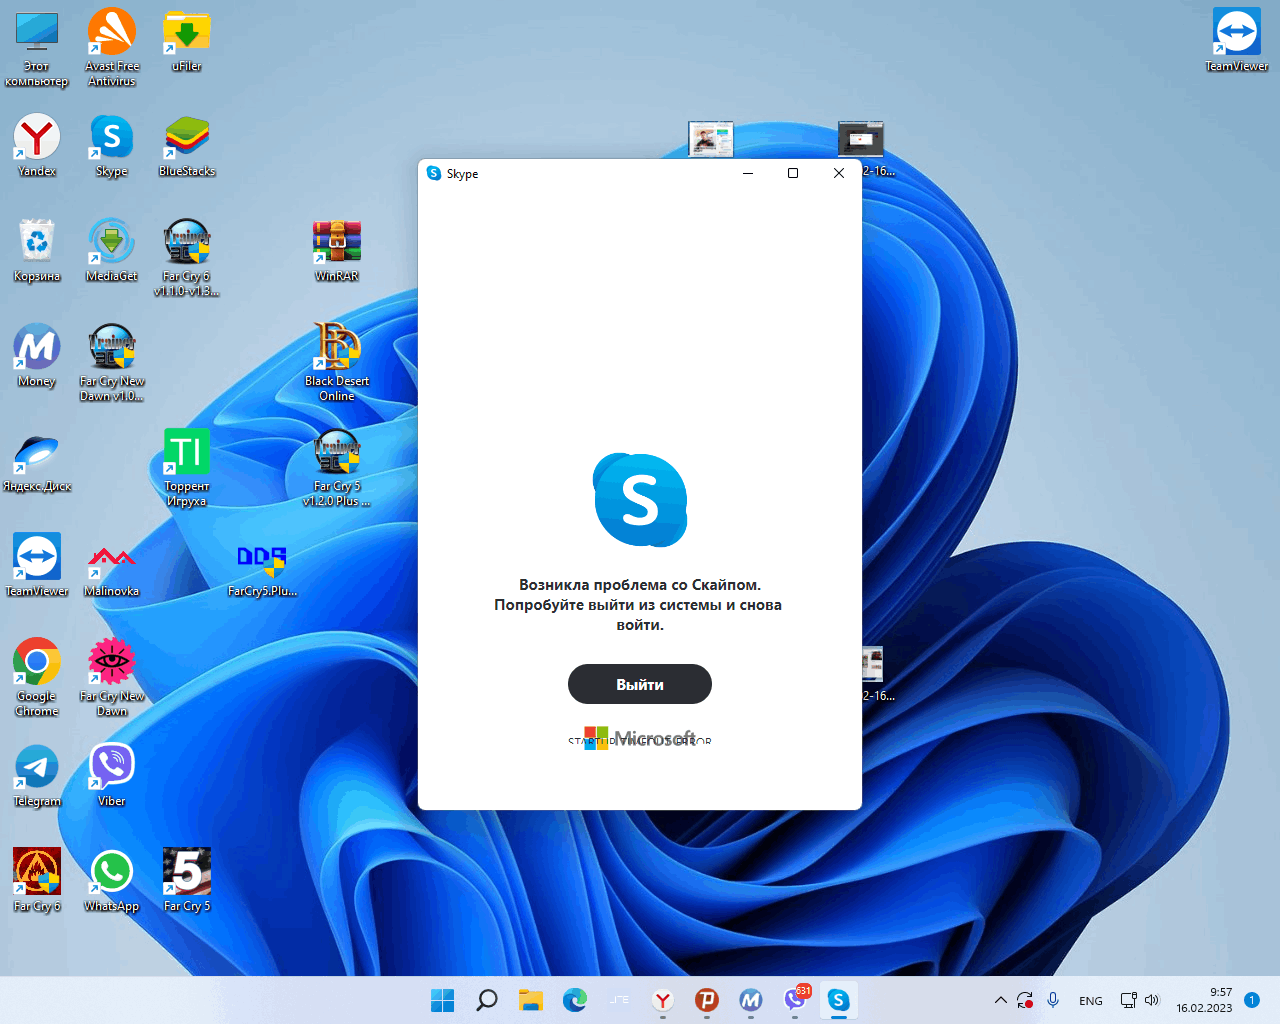
Task: Open the MediaGet desktop shortcut
Action: (112, 251)
